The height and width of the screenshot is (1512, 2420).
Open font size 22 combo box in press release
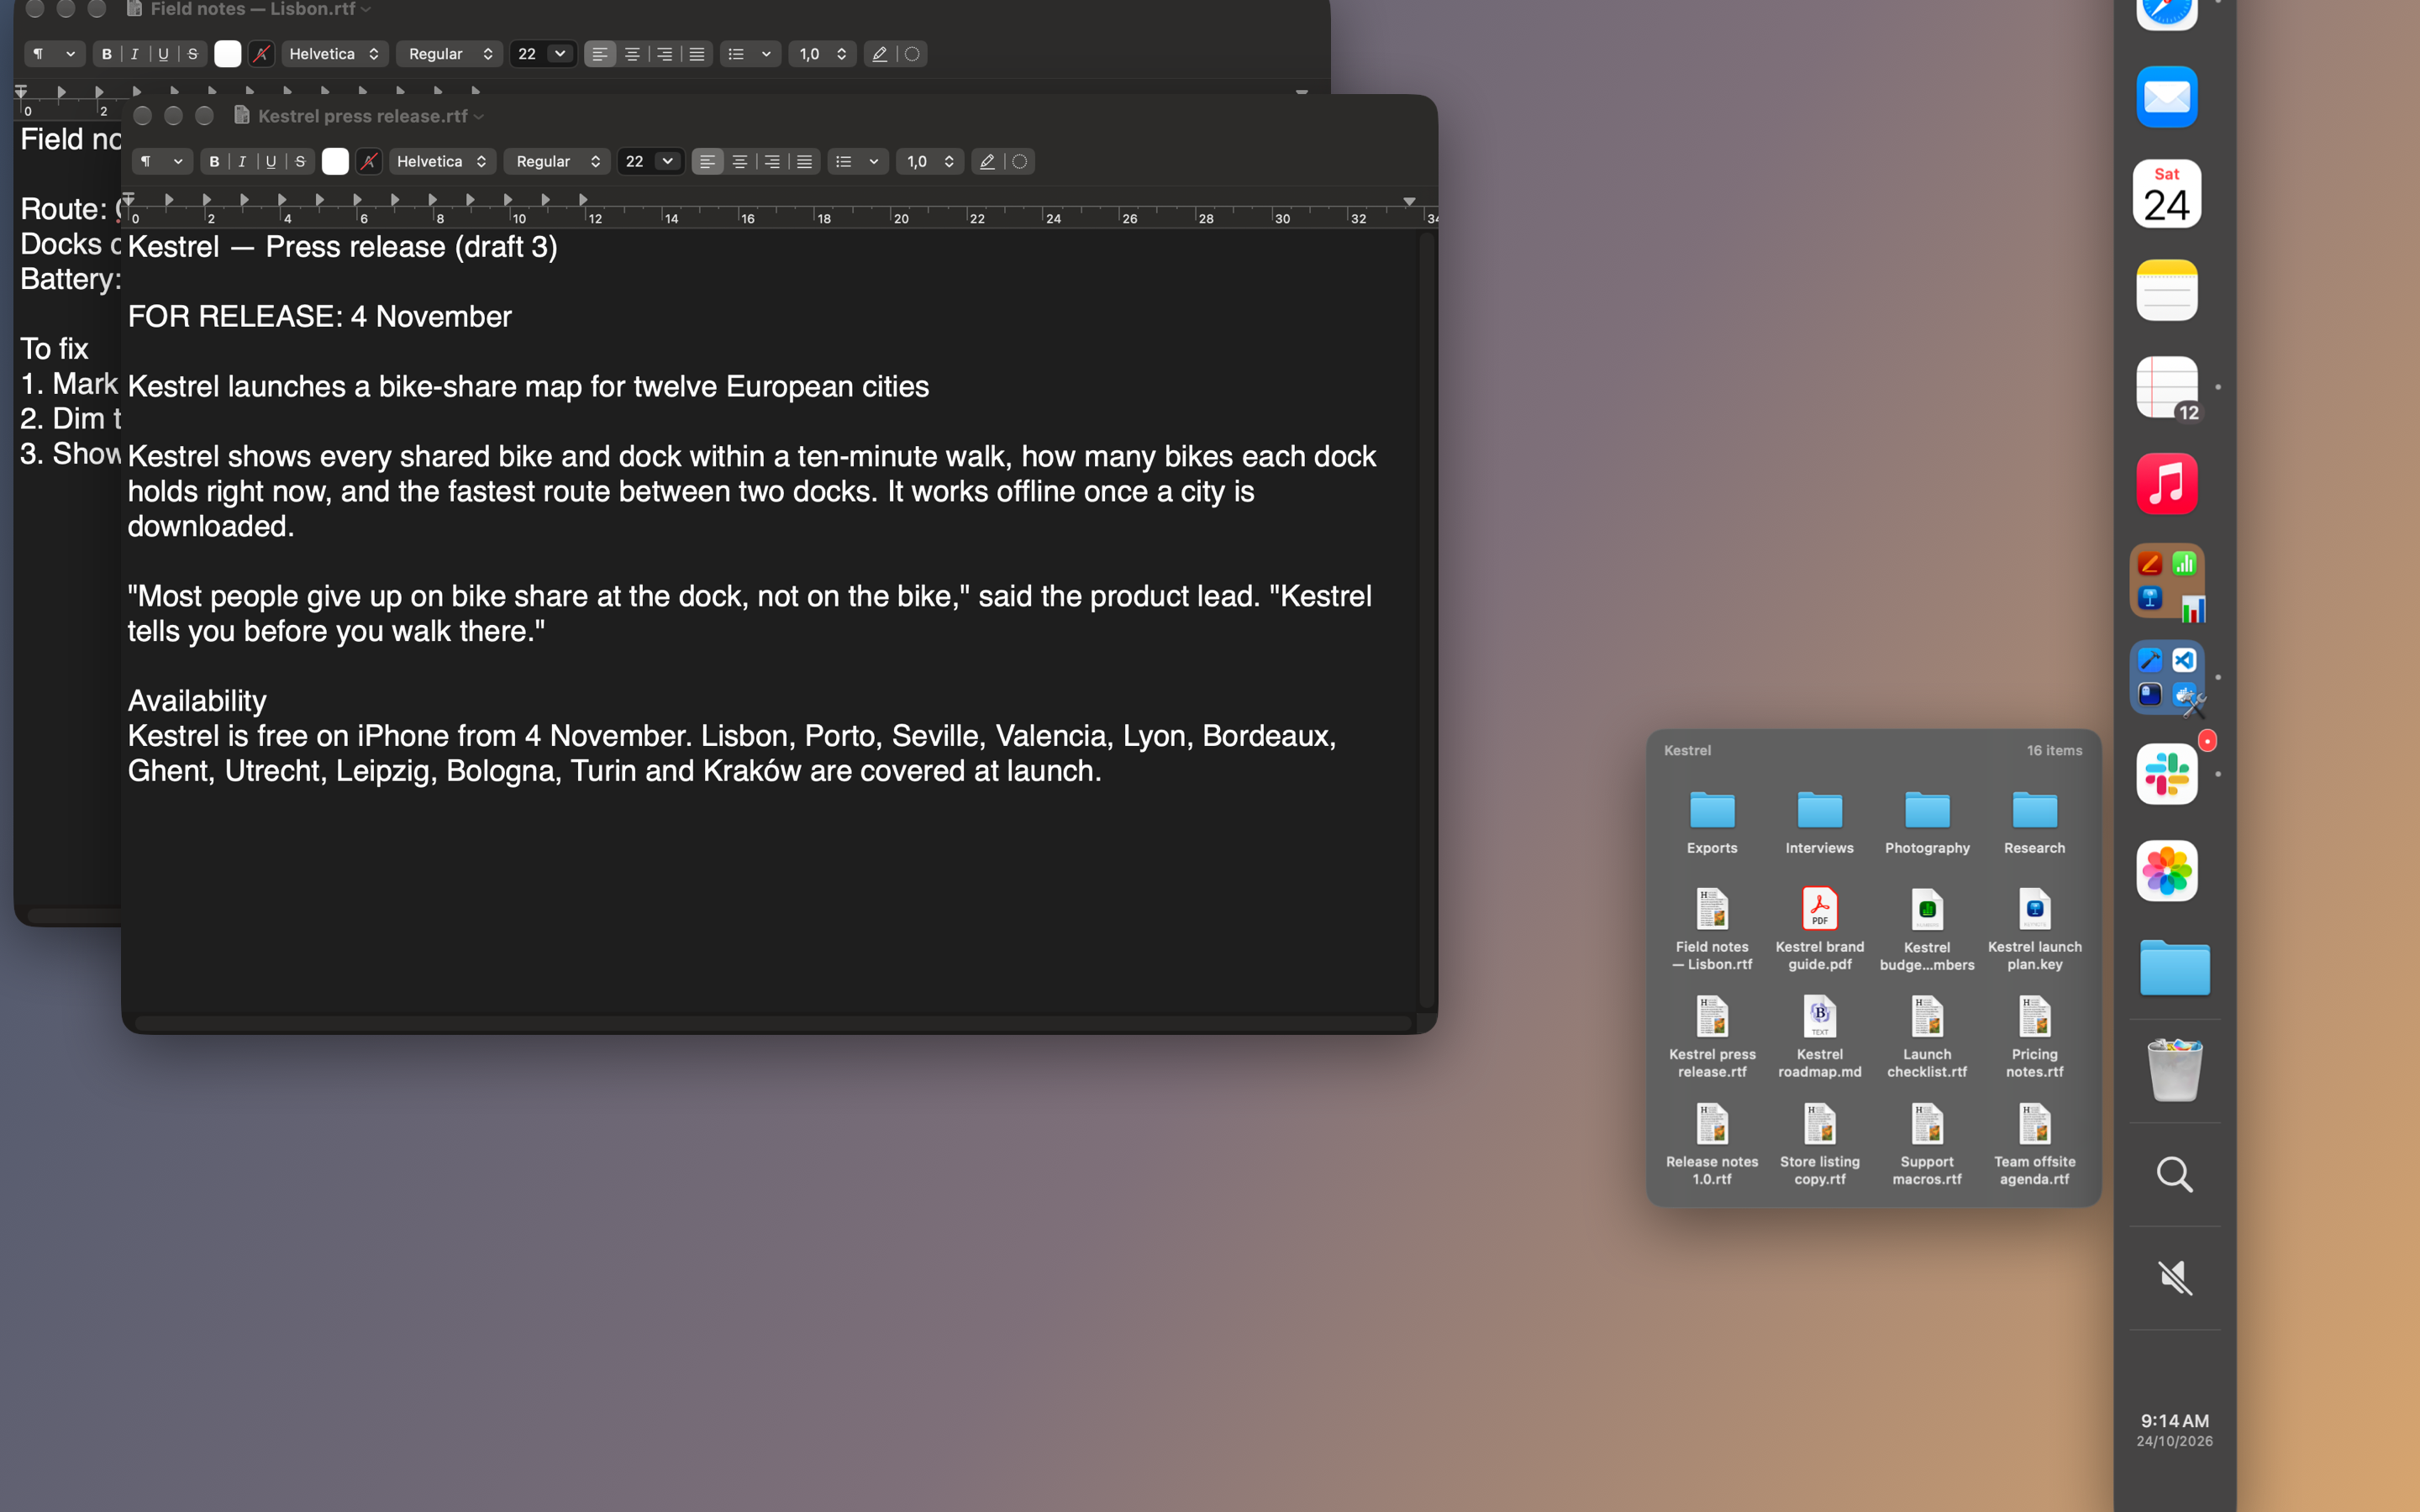click(x=650, y=161)
